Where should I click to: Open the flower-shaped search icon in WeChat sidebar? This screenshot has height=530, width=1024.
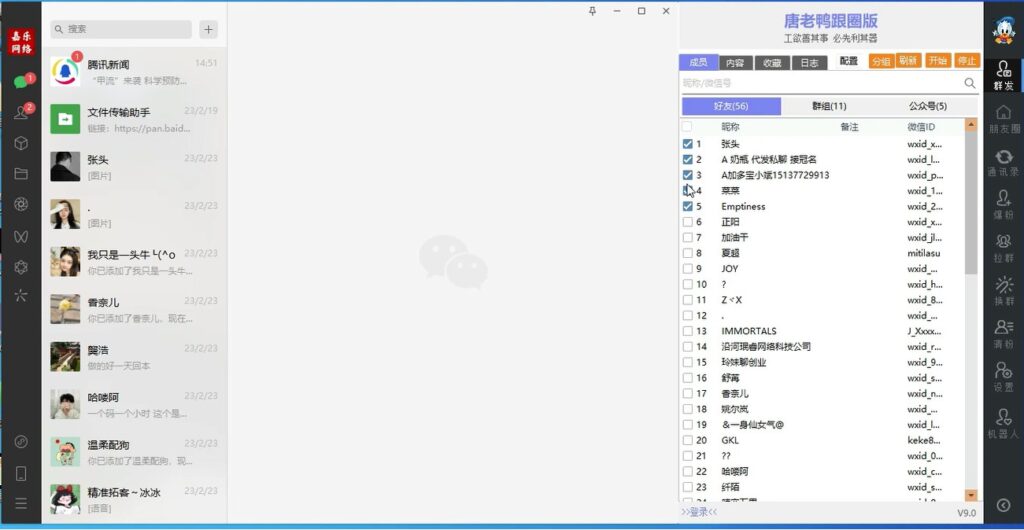[21, 266]
